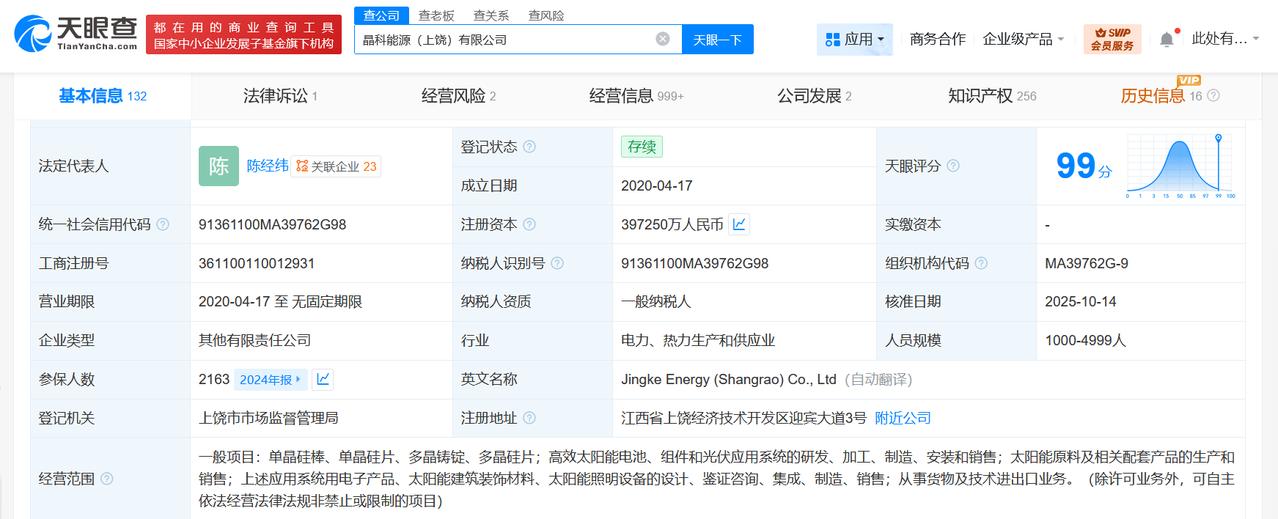The image size is (1278, 519).
Task: Click organization code MA39762G-9
Action: click(1086, 264)
